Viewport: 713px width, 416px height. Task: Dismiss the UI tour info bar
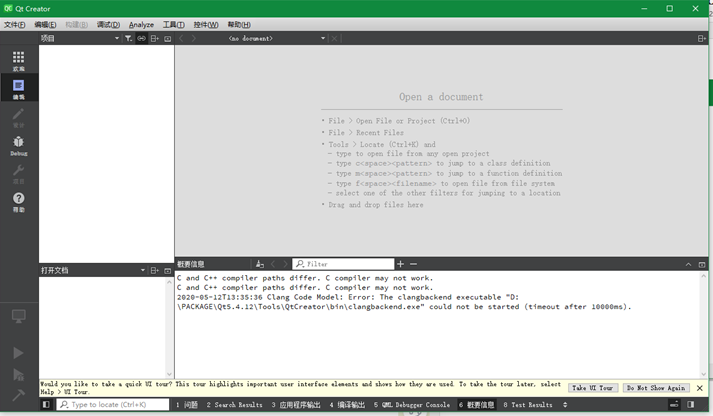click(700, 388)
